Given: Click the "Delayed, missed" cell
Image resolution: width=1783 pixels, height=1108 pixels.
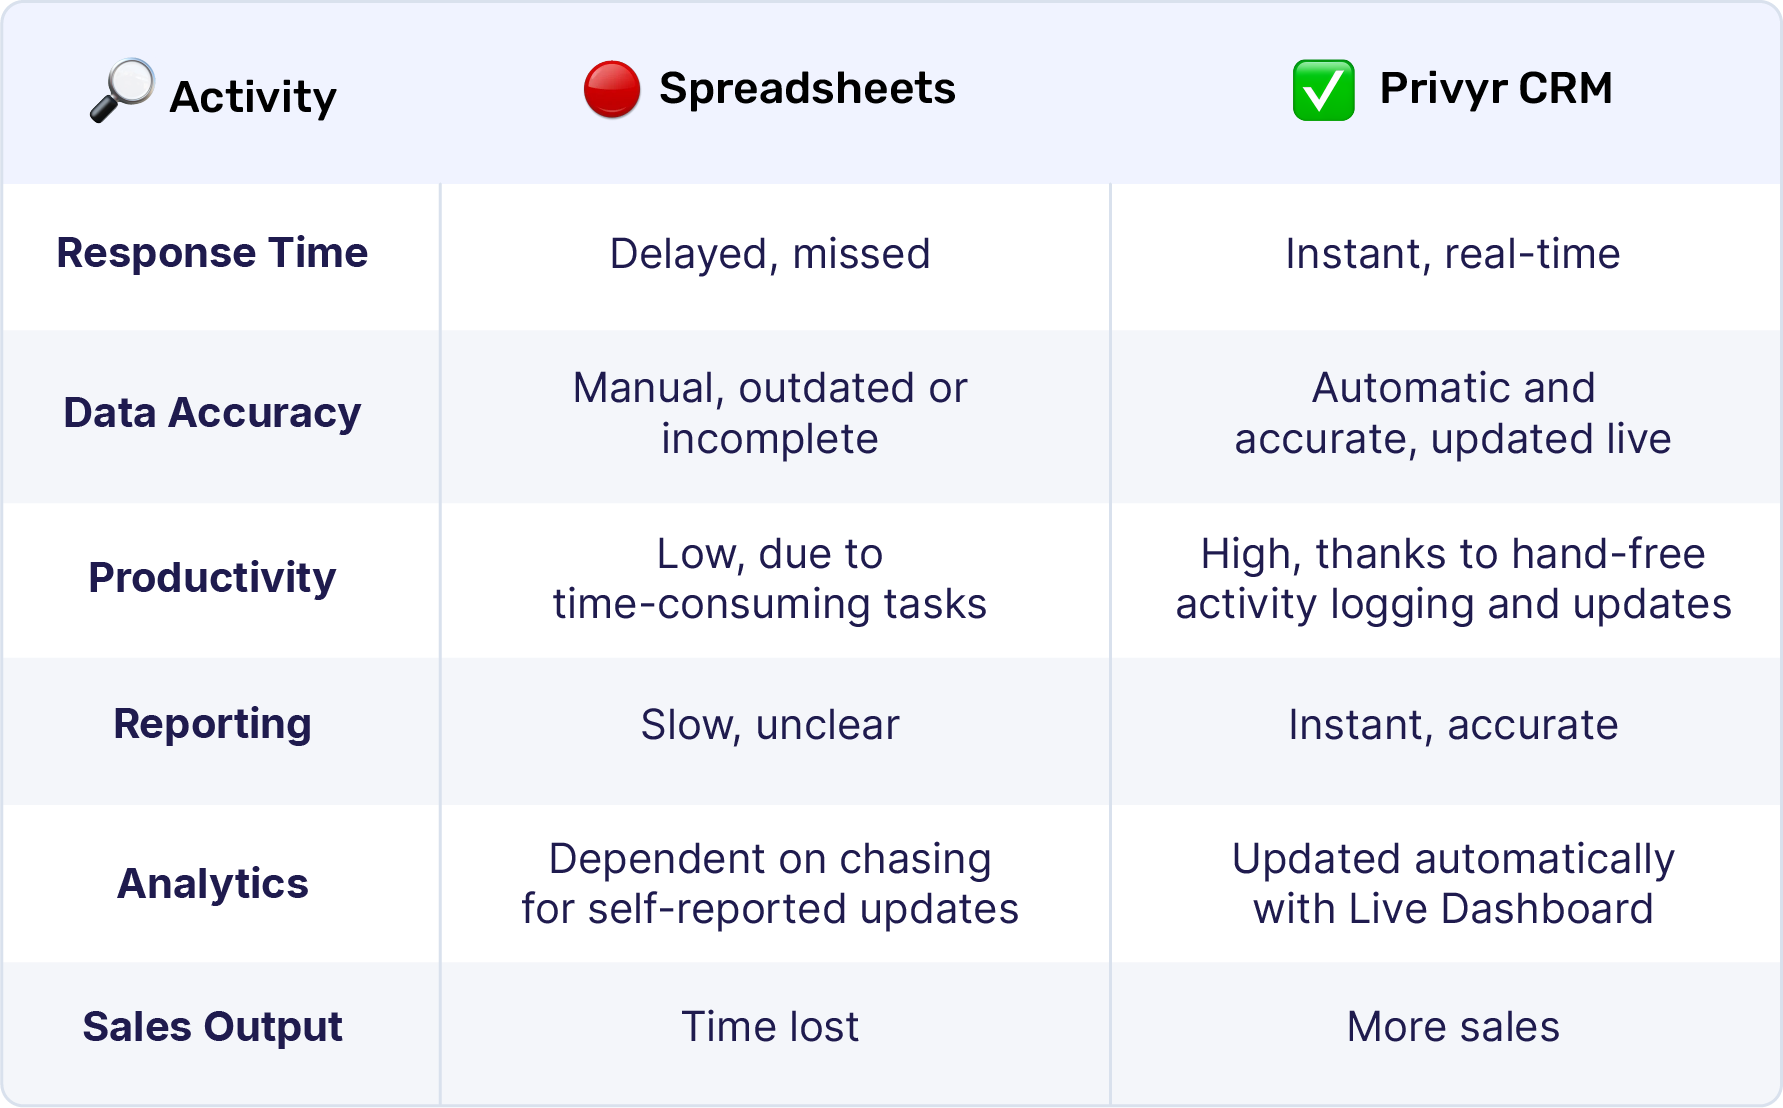Looking at the screenshot, I should click(x=770, y=254).
